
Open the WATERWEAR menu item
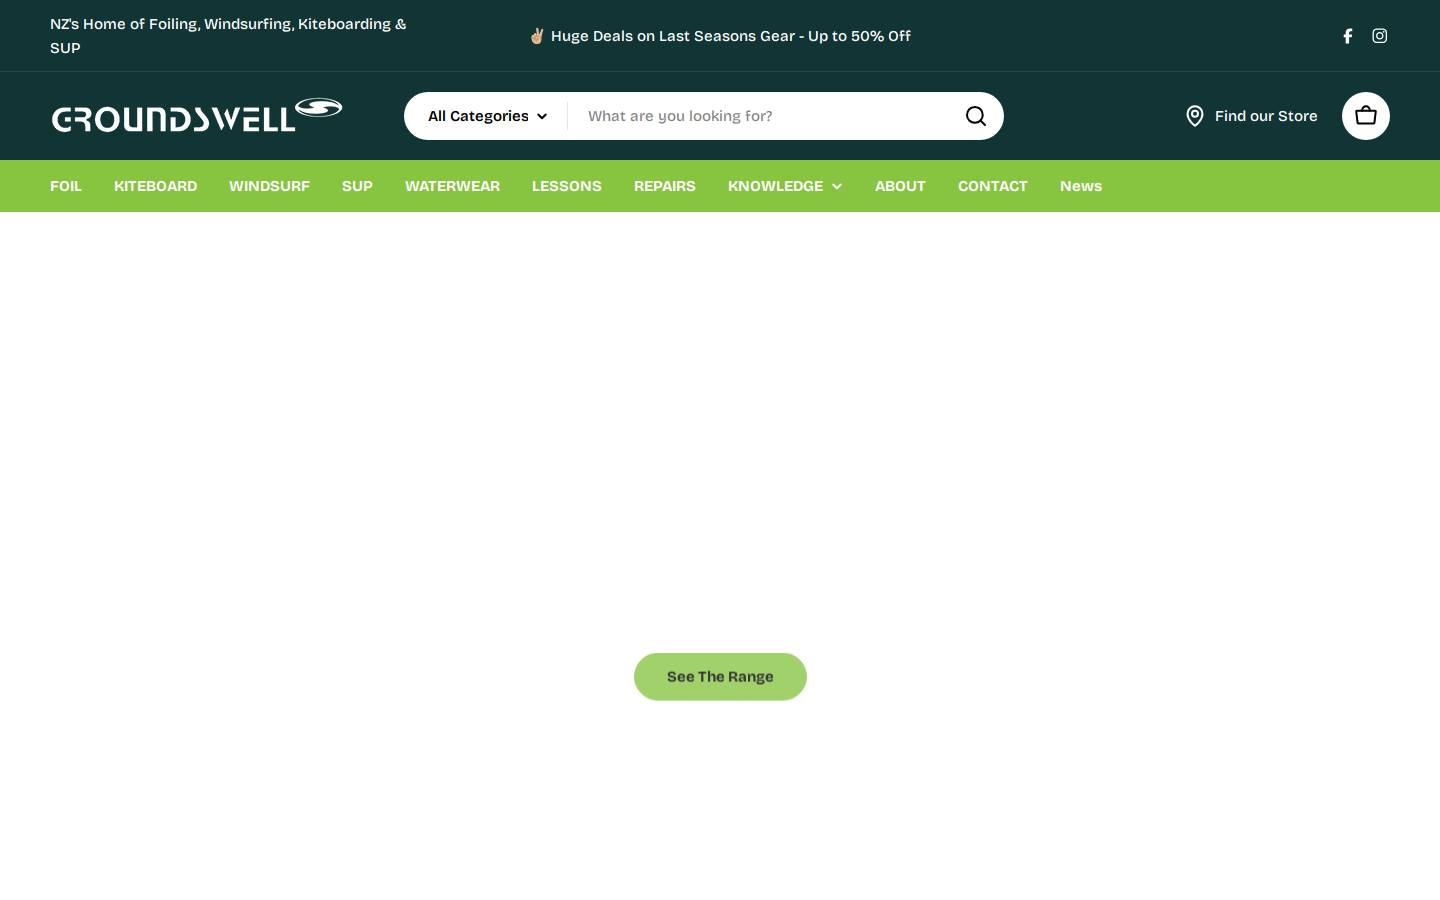452,186
